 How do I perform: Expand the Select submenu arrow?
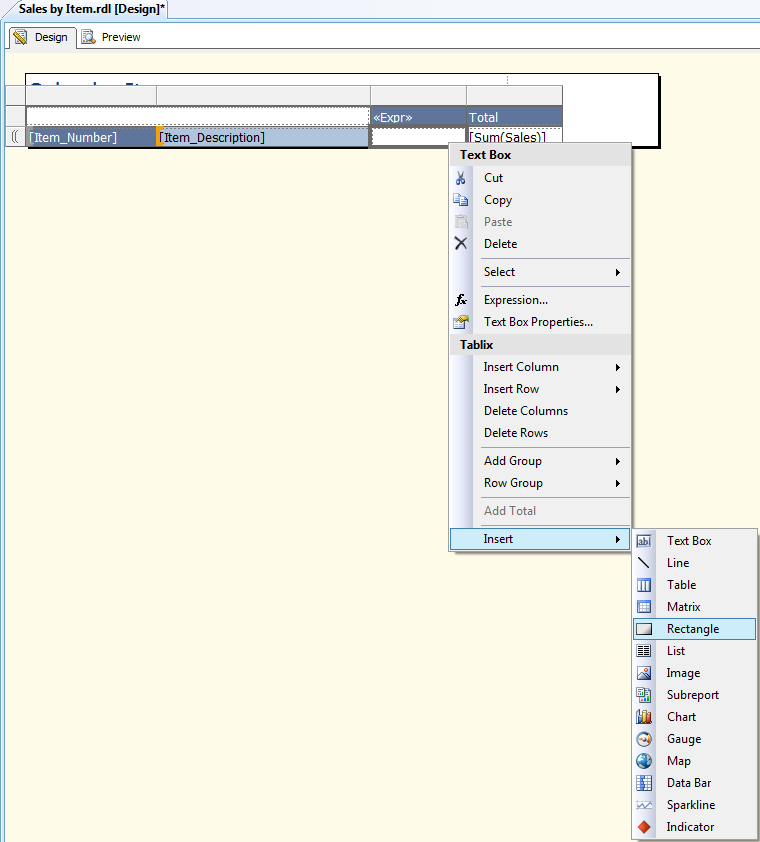(x=617, y=272)
